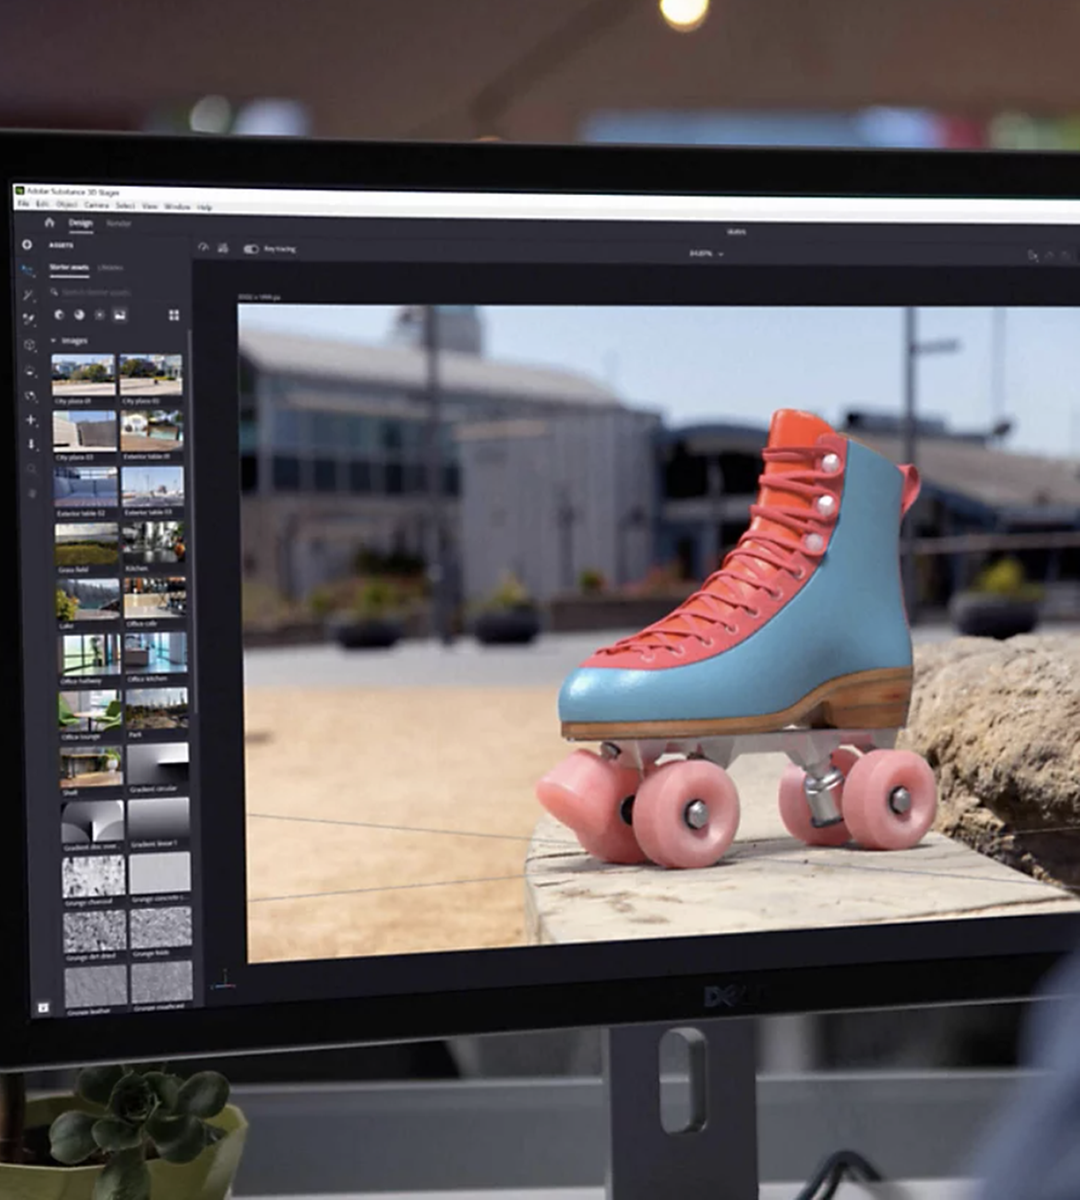Viewport: 1080px width, 1200px height.
Task: Select the Gradient circular image
Action: 158,765
